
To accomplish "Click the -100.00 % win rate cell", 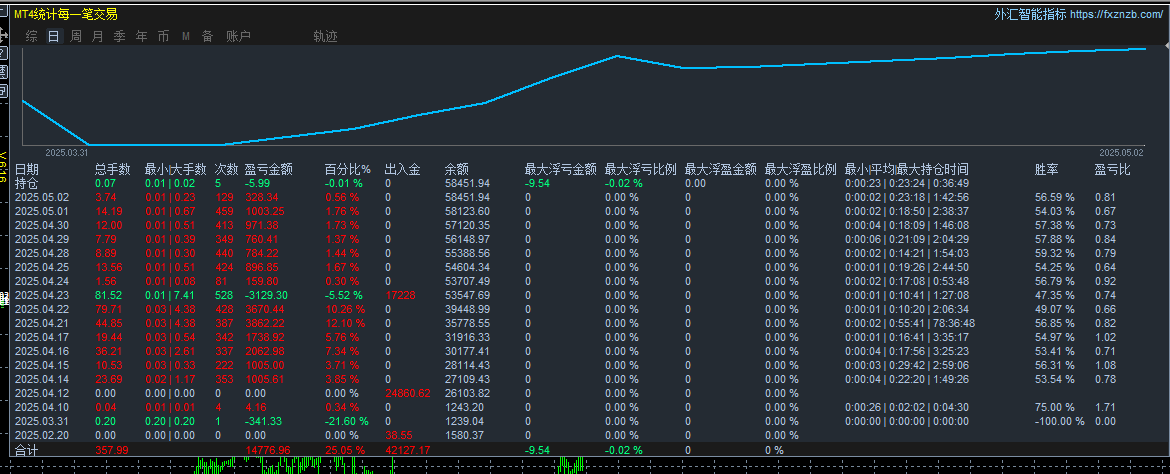I will point(1060,421).
